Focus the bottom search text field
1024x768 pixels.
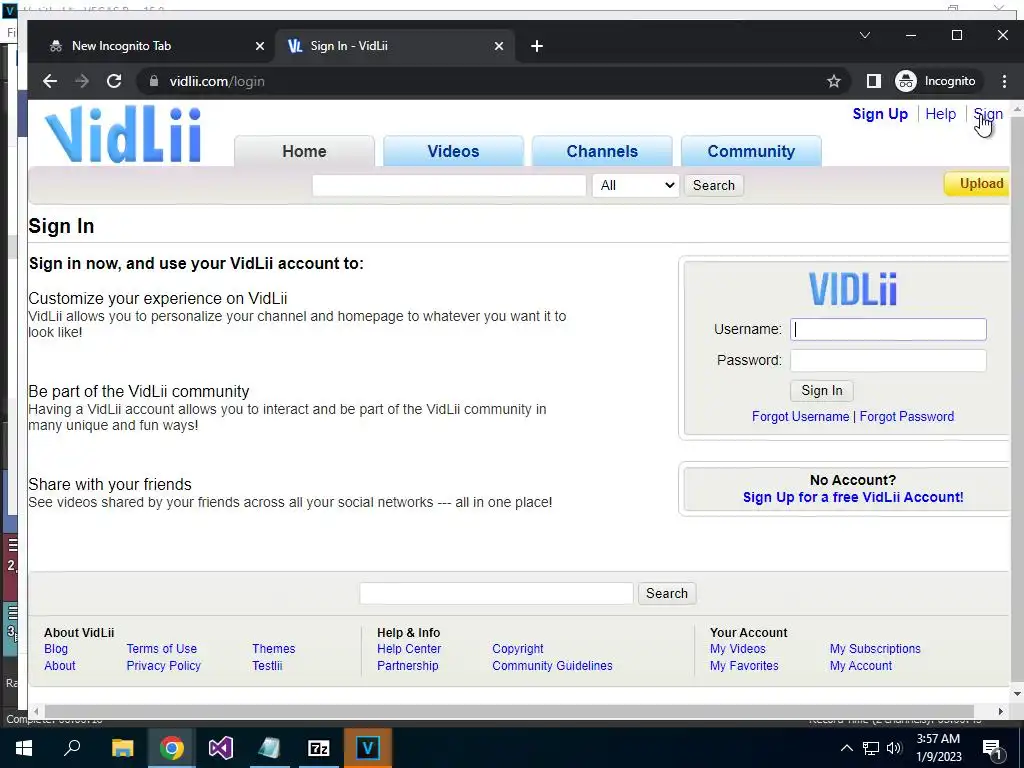496,593
